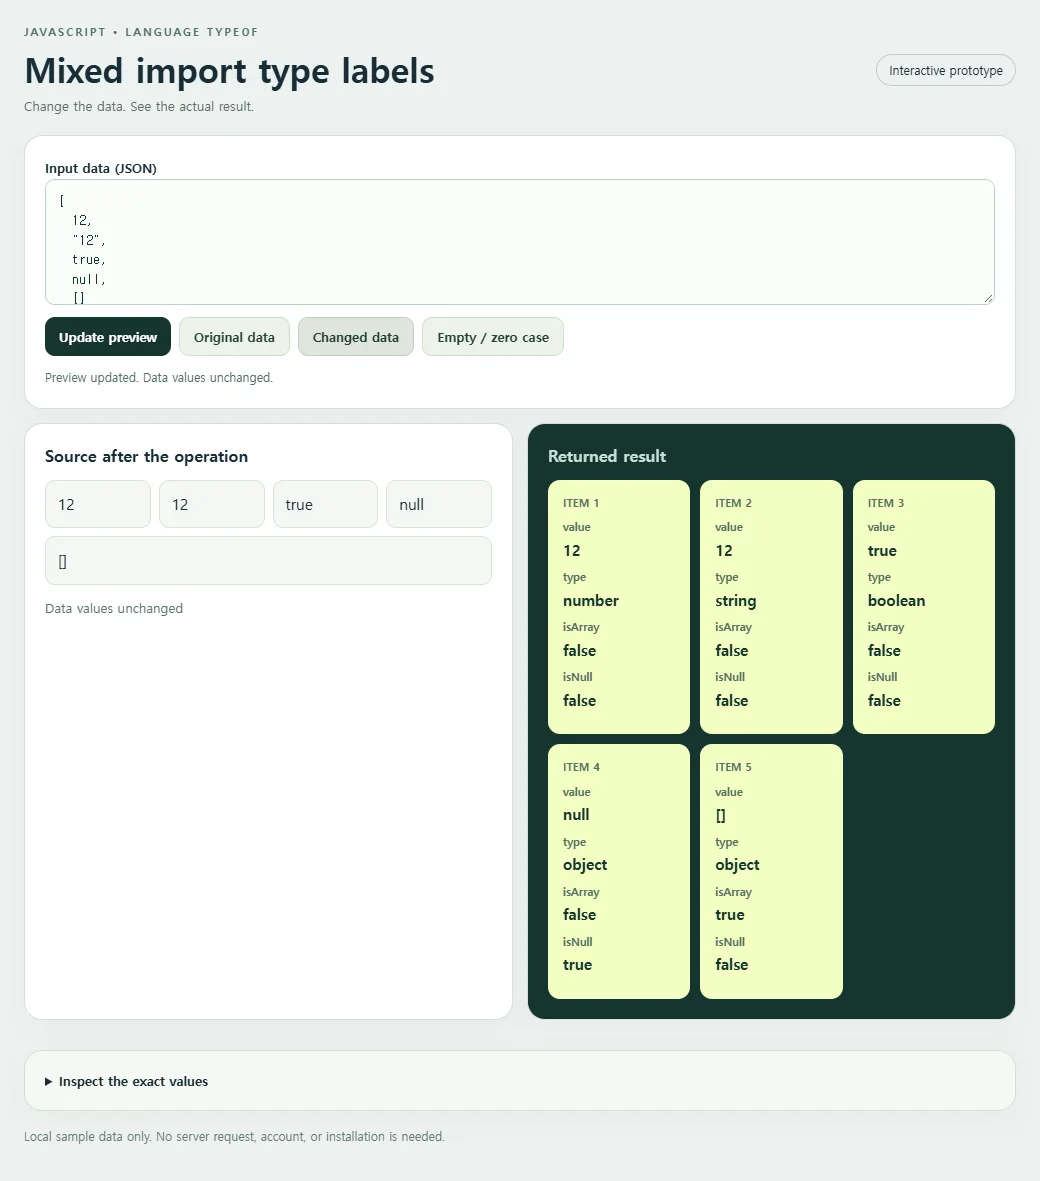
Task: Click the 'Local sample data only' footer note
Action: (x=234, y=1136)
